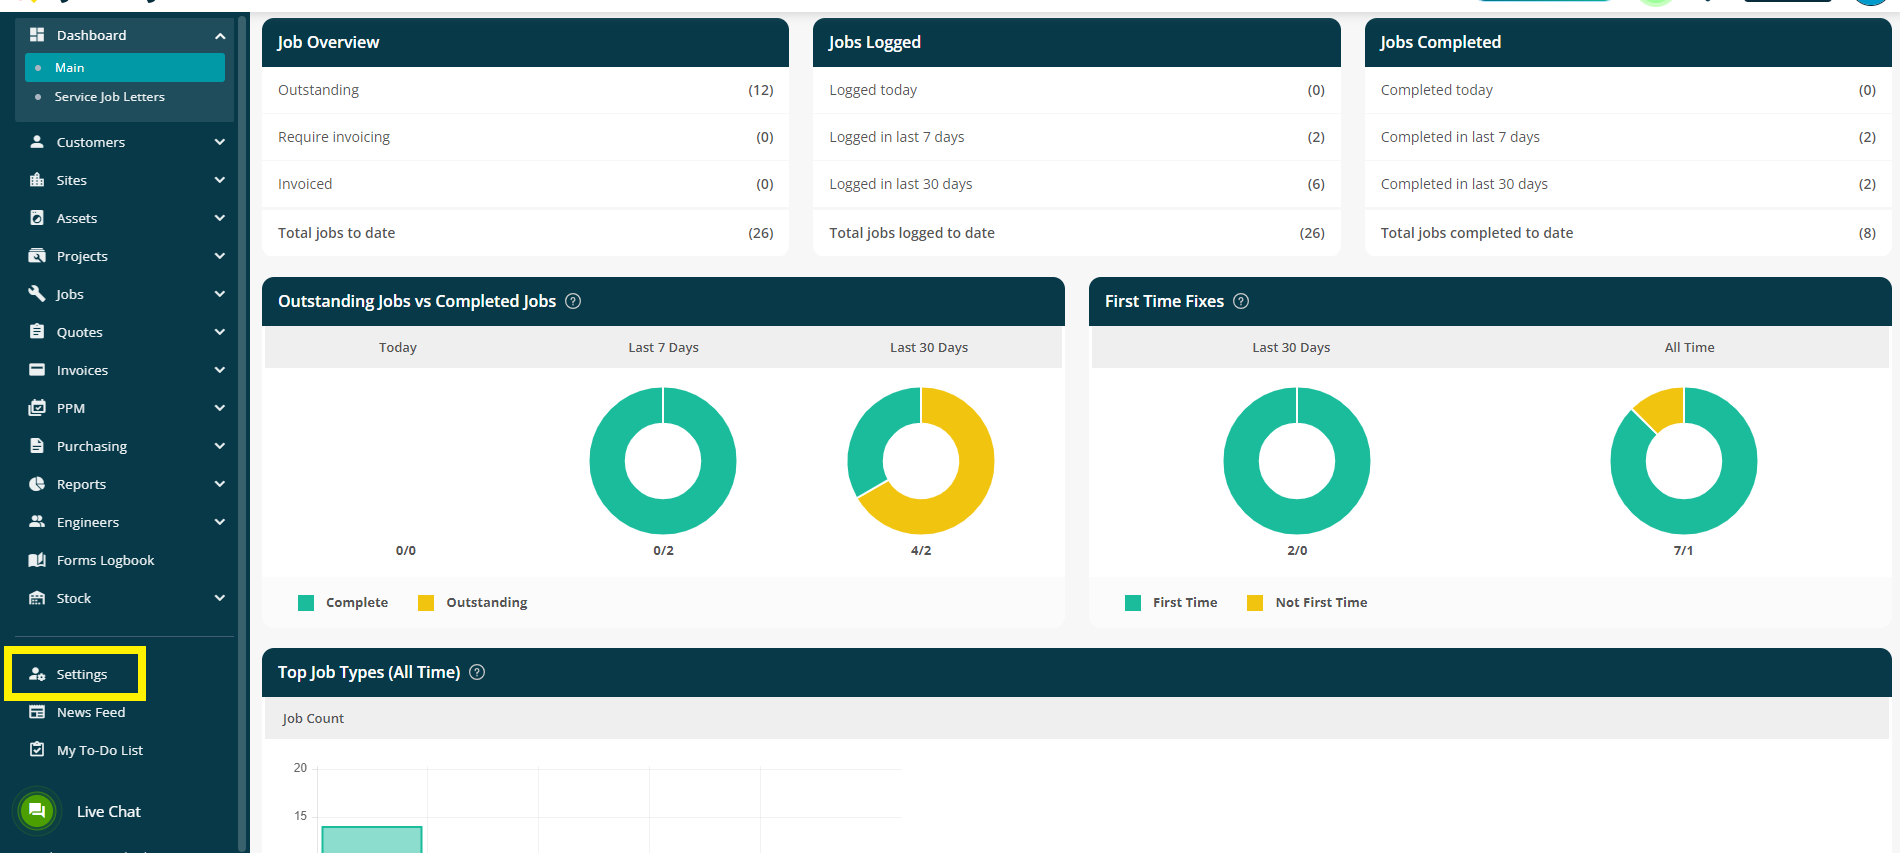This screenshot has height=853, width=1900.
Task: Toggle the Outstanding legend swatch
Action: (x=426, y=603)
